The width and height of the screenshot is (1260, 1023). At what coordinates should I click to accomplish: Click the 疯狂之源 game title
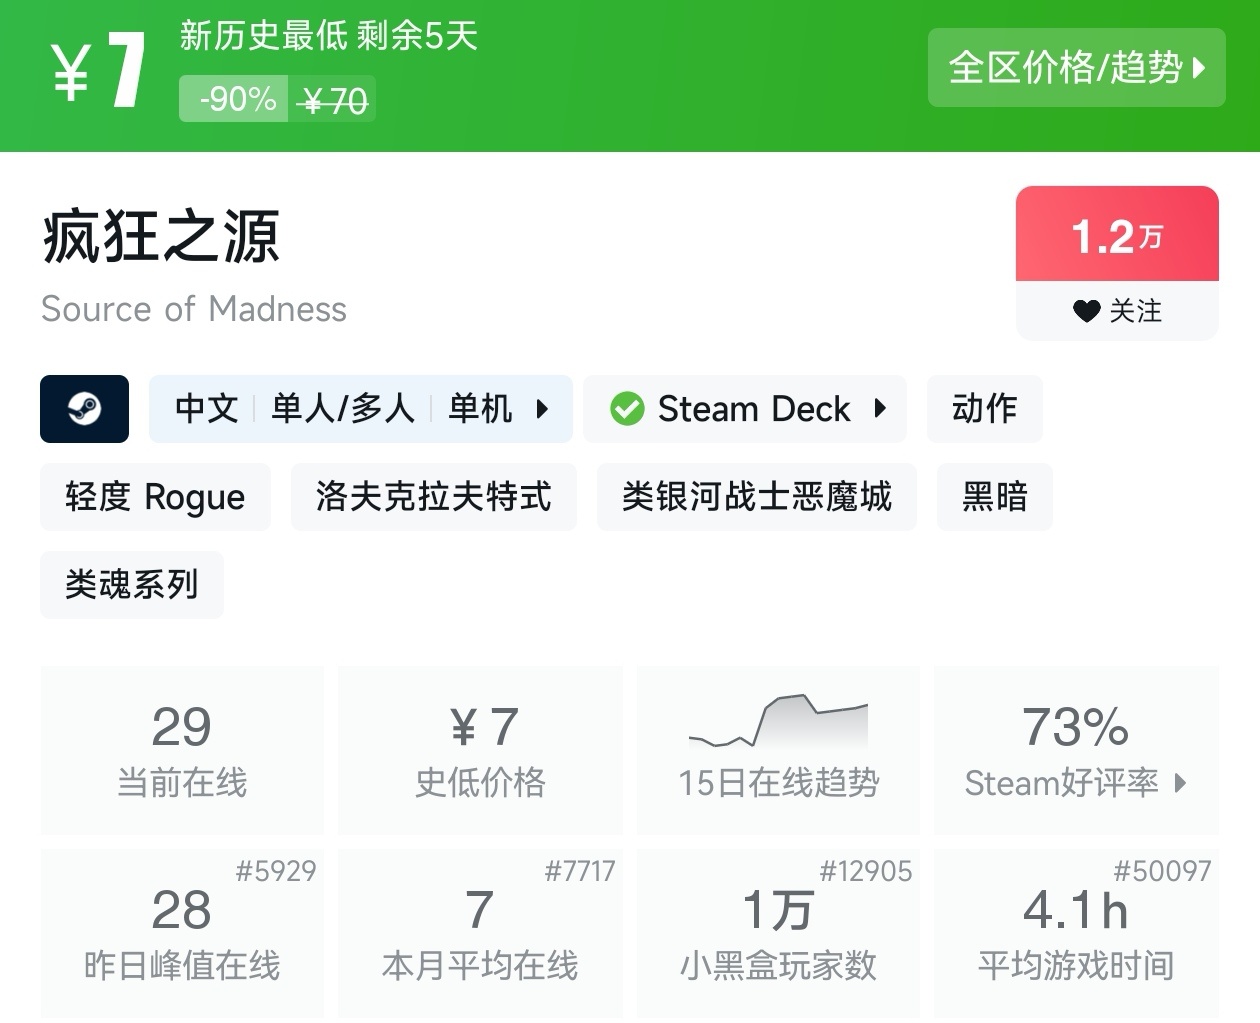pos(160,238)
